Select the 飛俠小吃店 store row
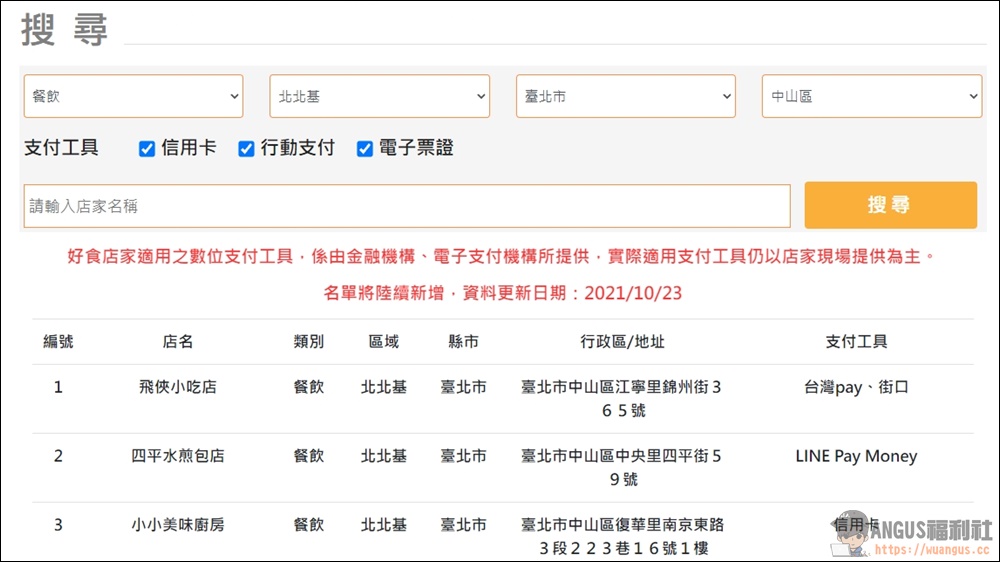The width and height of the screenshot is (1000, 562). 178,387
